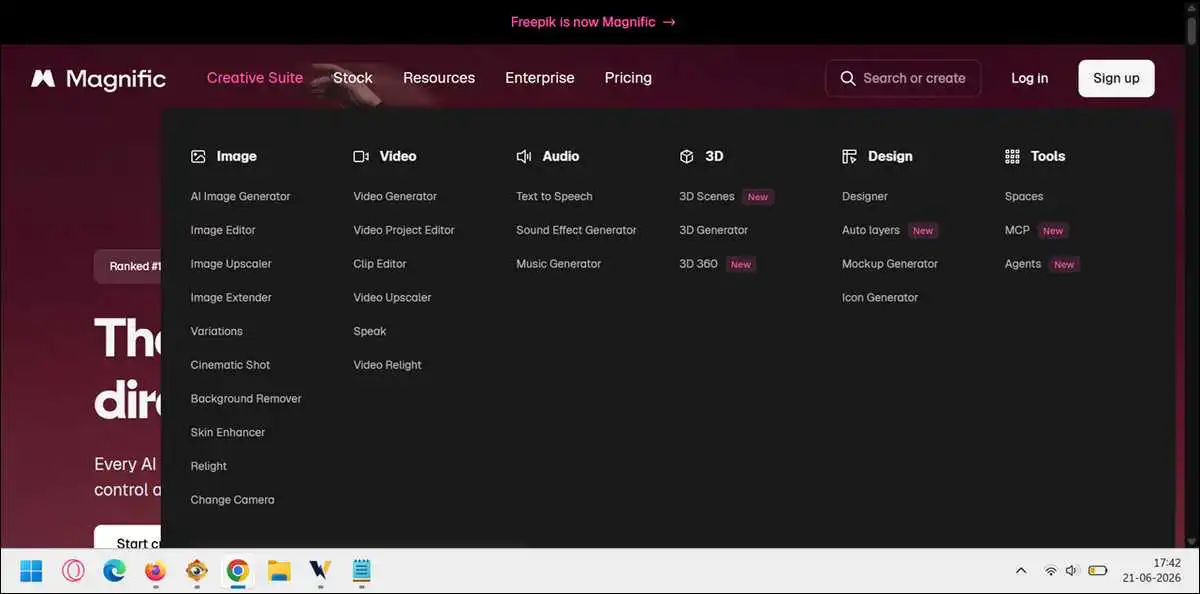Click the Image category icon

tap(198, 156)
